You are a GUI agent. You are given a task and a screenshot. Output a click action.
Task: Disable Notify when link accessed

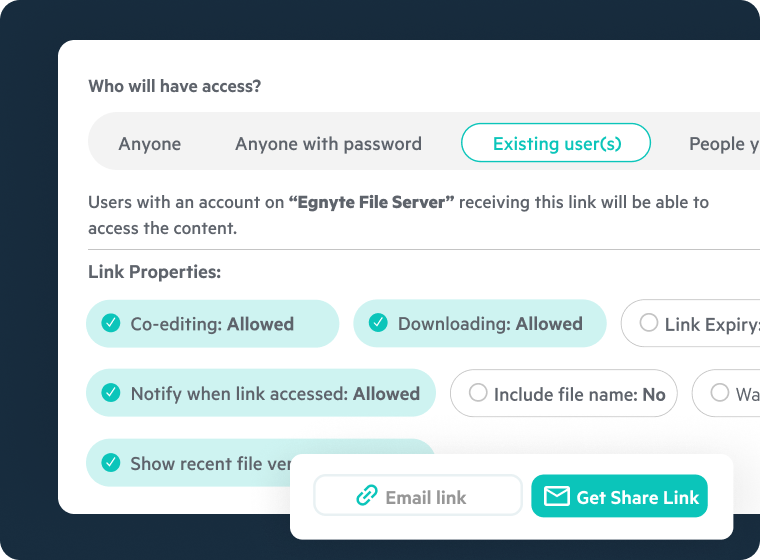pos(261,394)
